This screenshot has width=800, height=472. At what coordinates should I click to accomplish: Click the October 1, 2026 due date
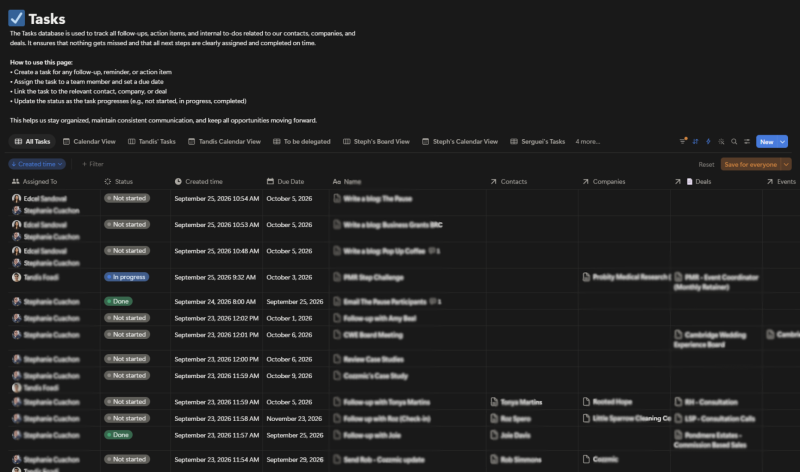289,318
